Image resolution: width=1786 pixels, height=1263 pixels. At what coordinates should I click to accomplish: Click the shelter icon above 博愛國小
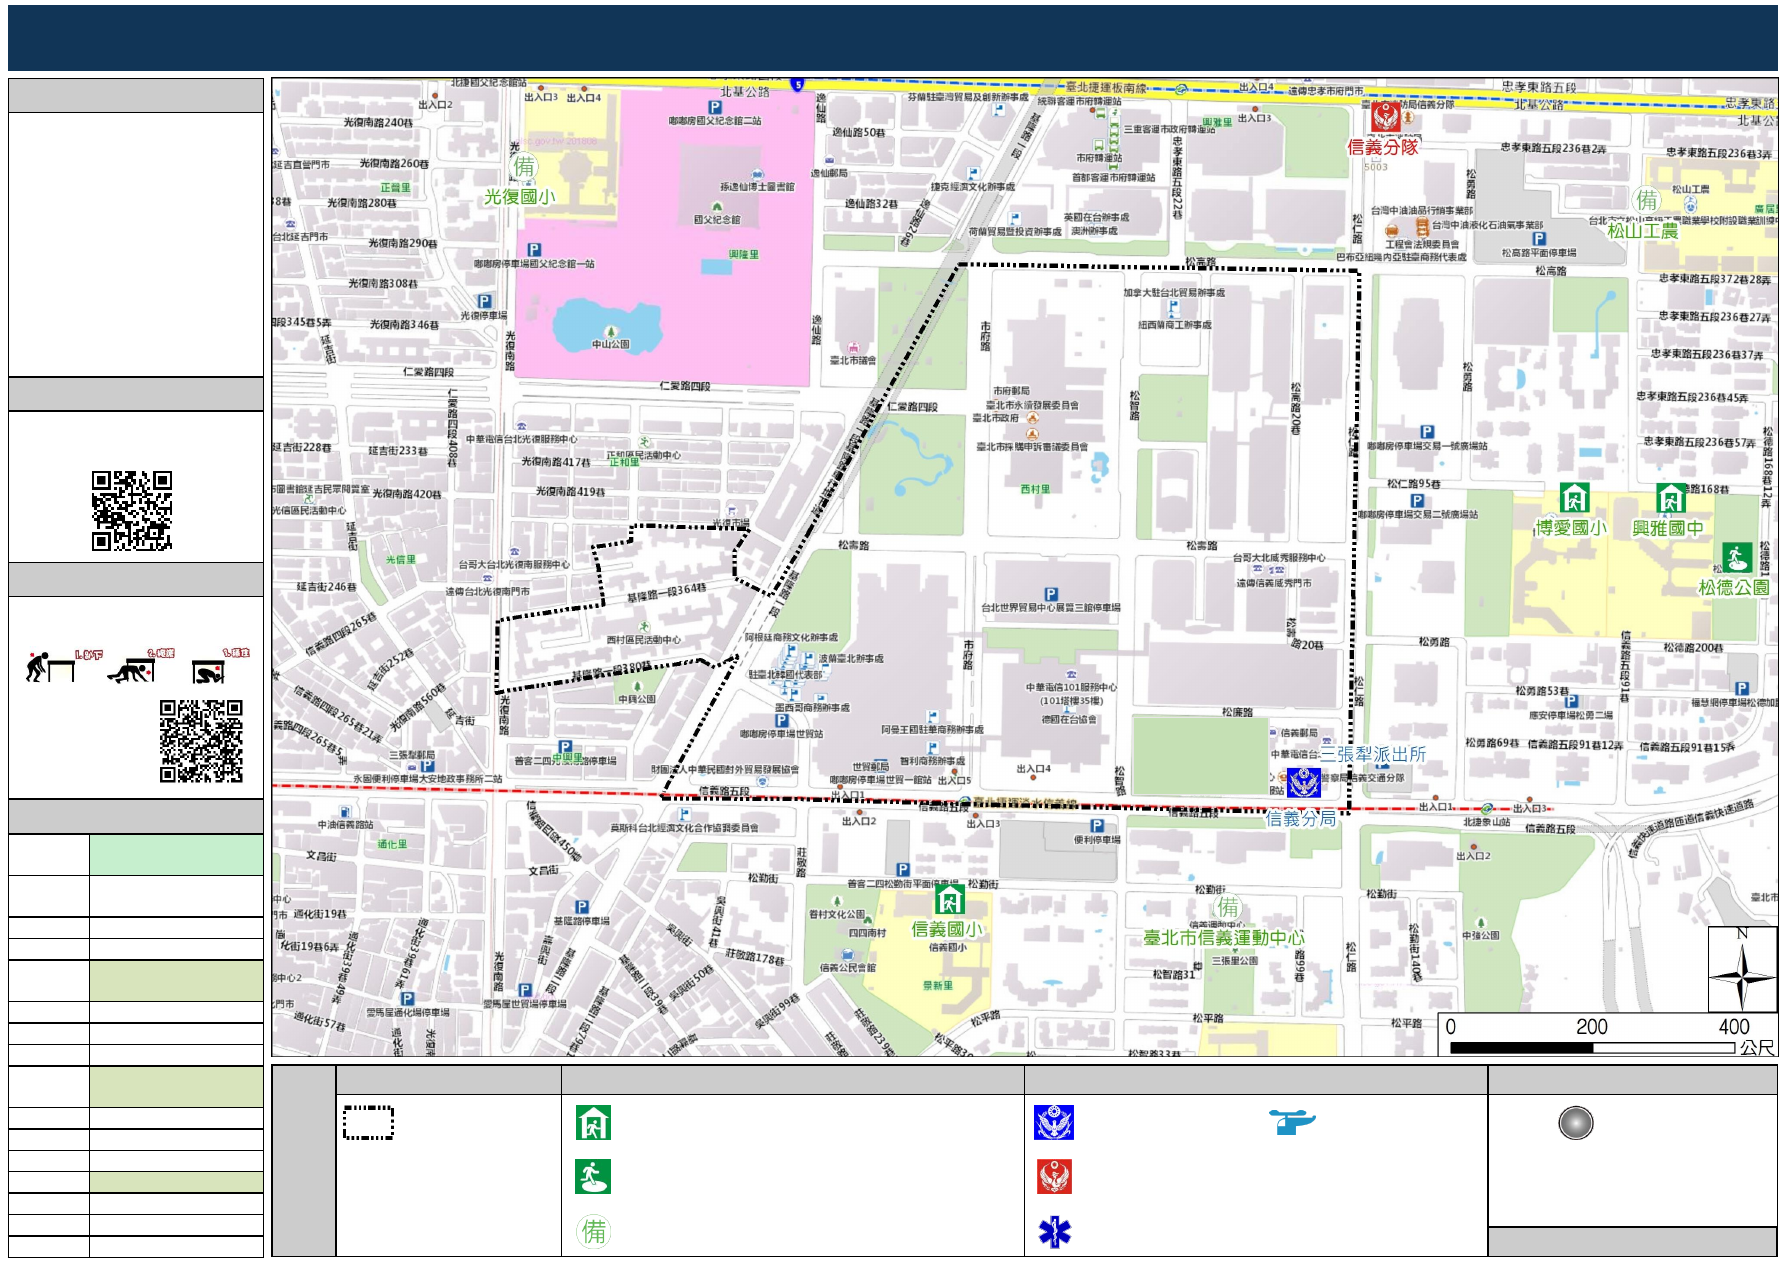[x=1574, y=497]
